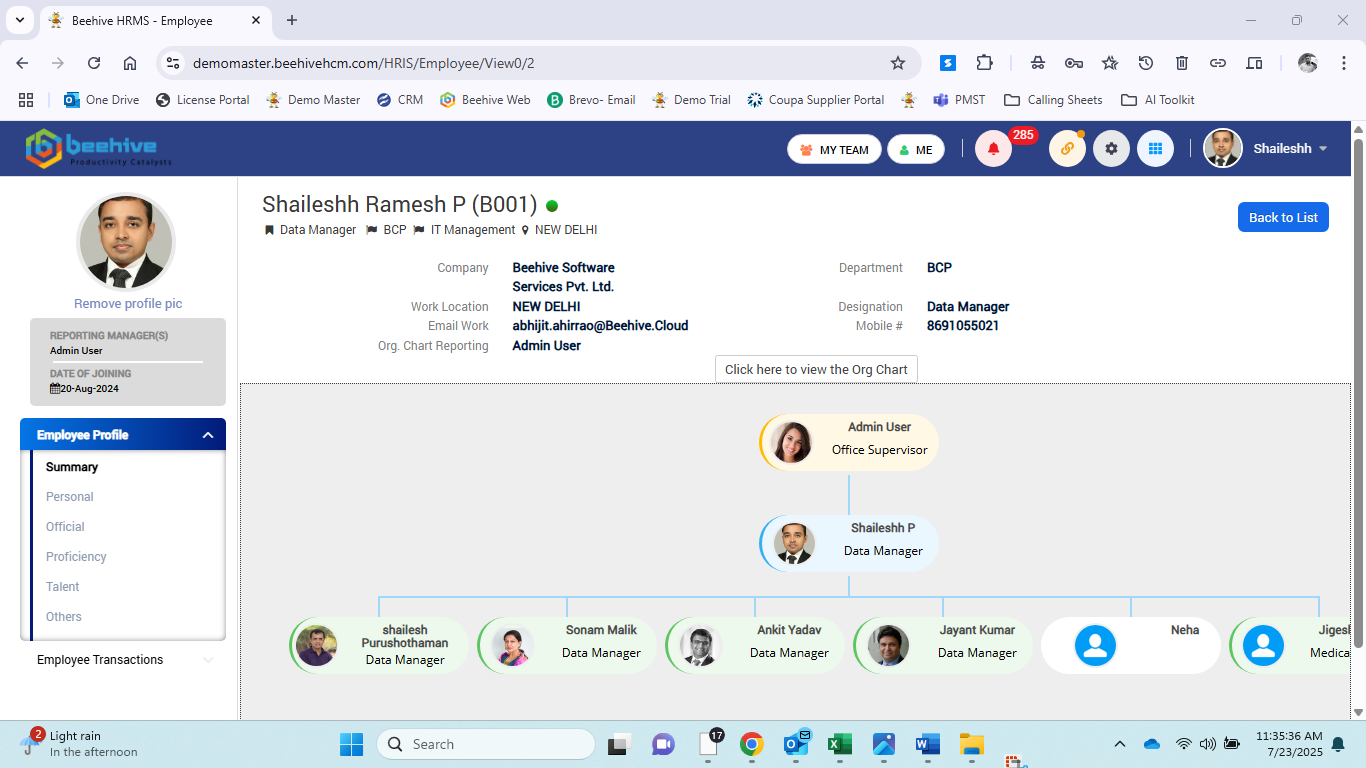Switch to the Personal profile tab
The image size is (1366, 768).
(x=69, y=496)
